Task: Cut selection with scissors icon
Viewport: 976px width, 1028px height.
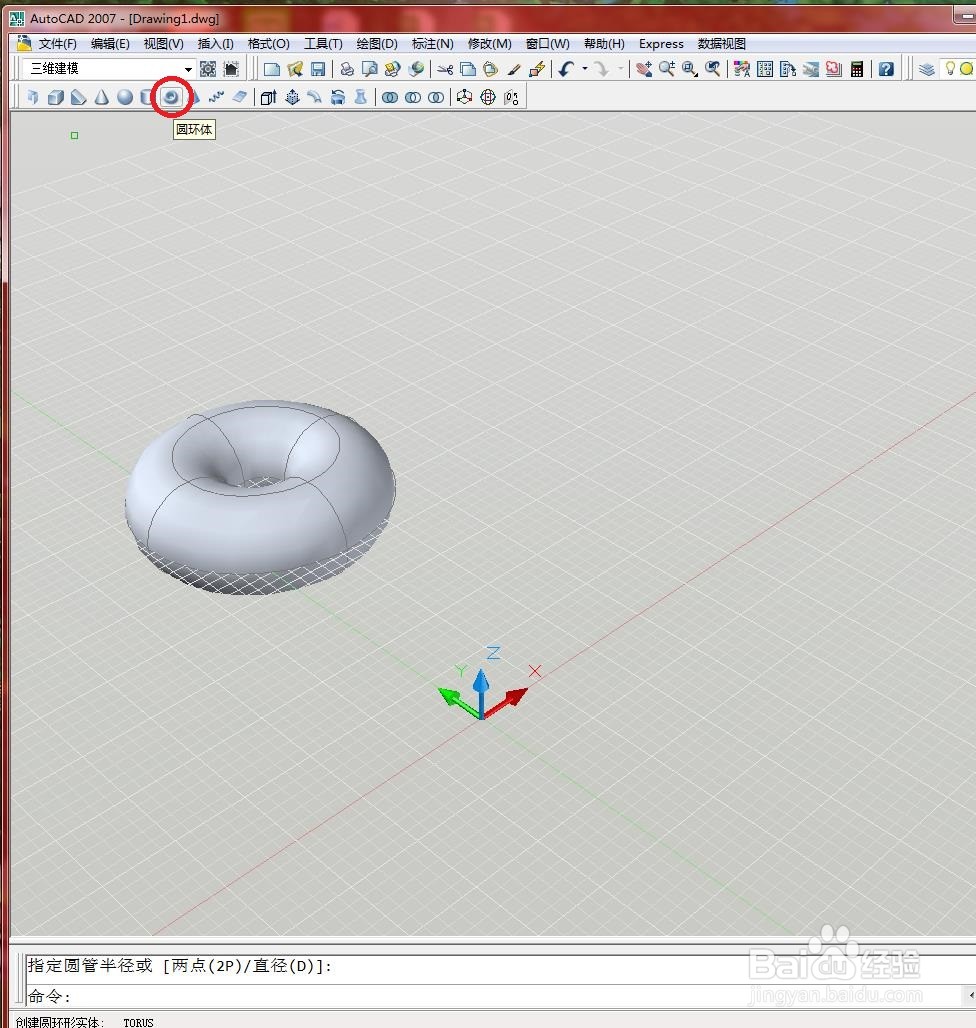Action: [445, 69]
